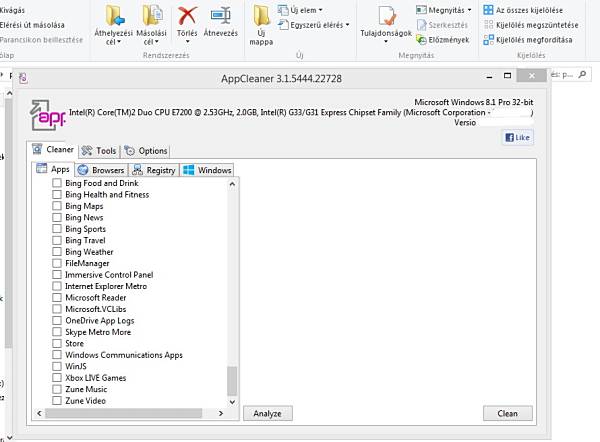Screen dimensions: 600x442
Task: Open the Megnyitás dropdown in the ribbon
Action: tap(443, 10)
